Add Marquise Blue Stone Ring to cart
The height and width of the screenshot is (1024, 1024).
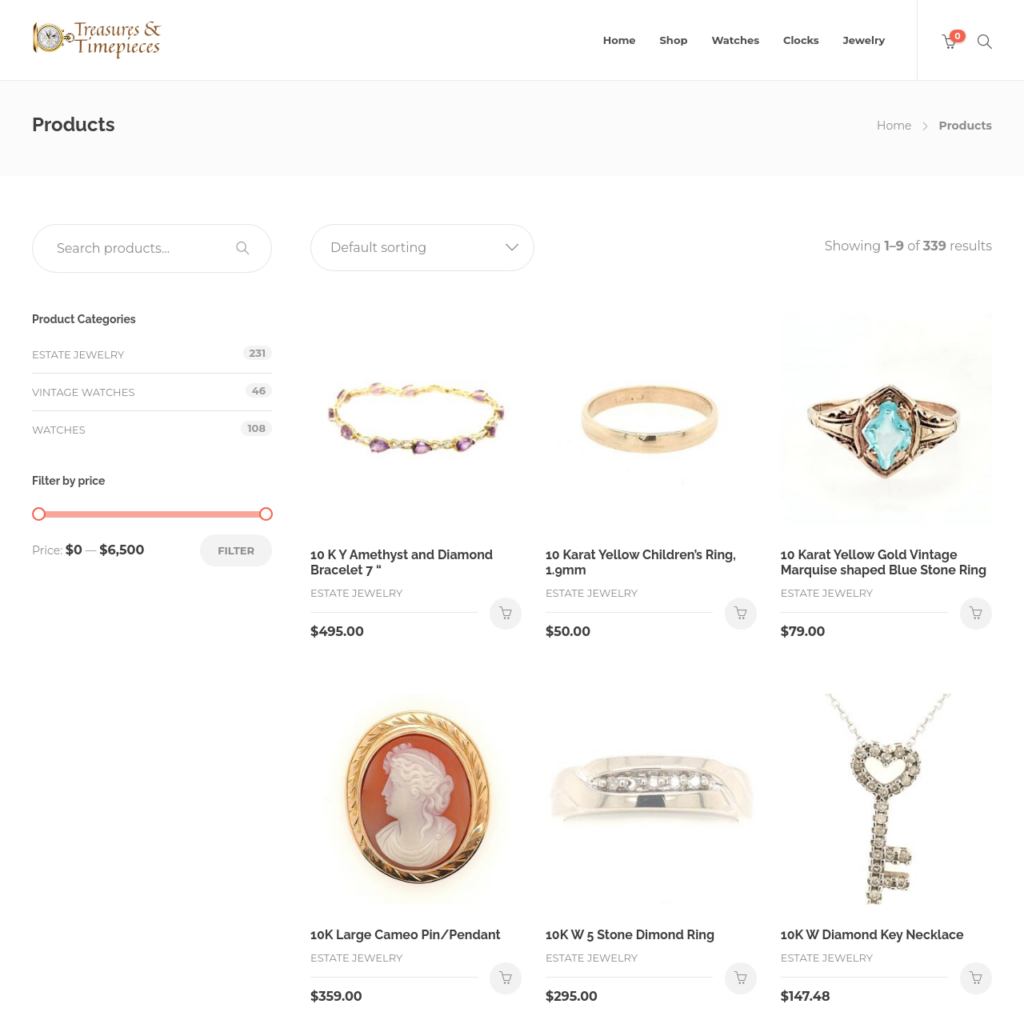coord(976,613)
